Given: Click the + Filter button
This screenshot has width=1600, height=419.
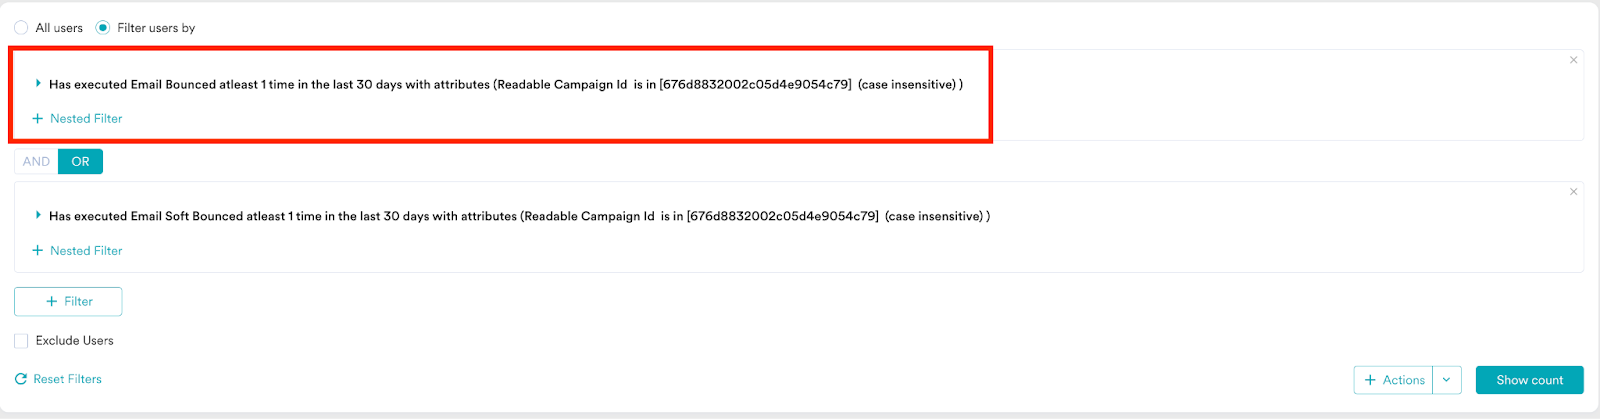Looking at the screenshot, I should pos(68,301).
